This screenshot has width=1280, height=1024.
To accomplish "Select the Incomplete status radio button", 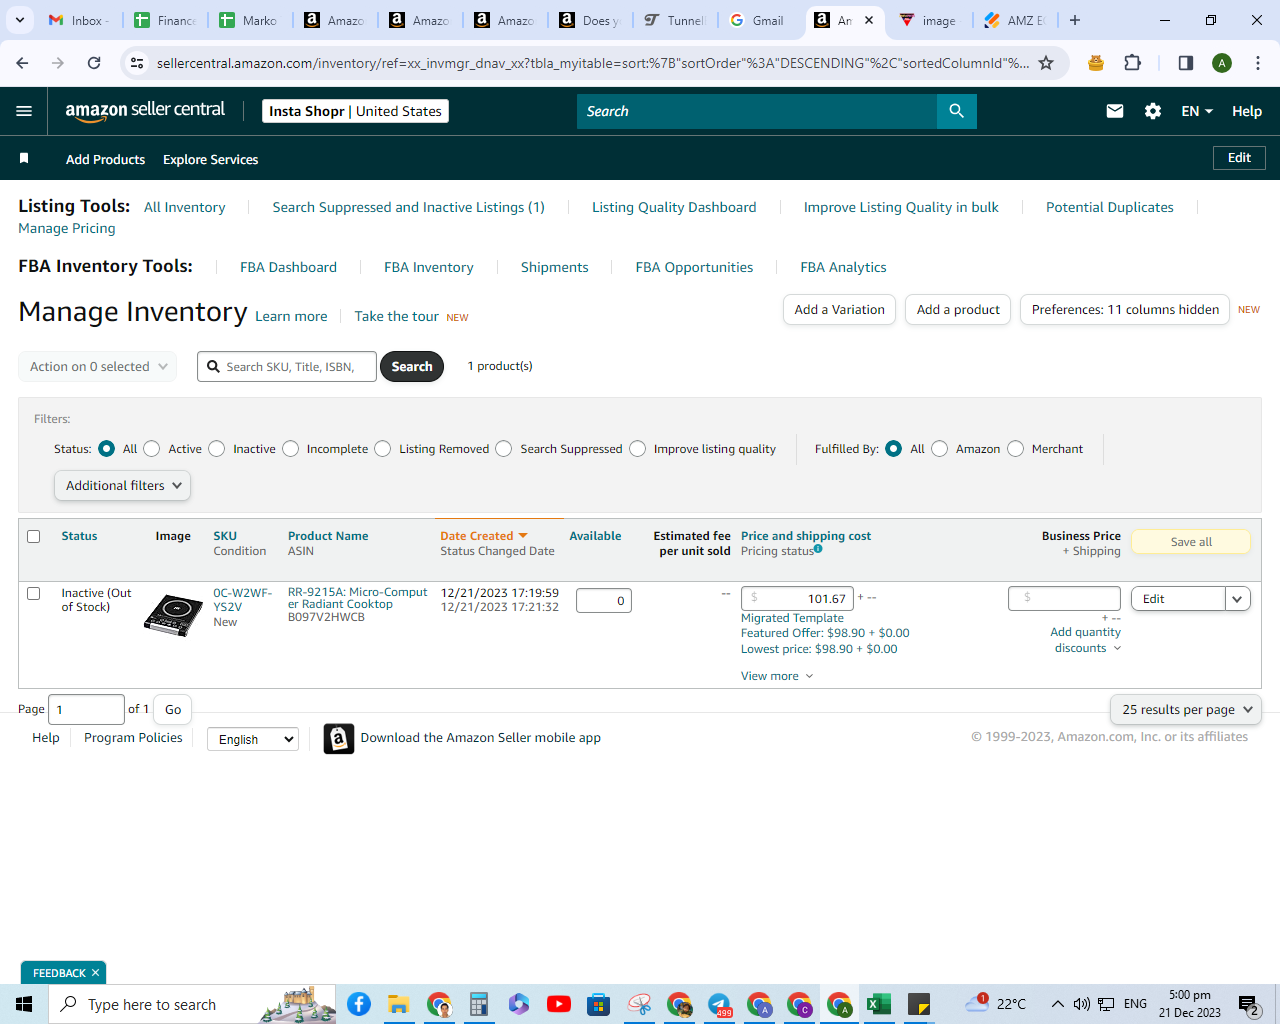I will click(x=291, y=449).
